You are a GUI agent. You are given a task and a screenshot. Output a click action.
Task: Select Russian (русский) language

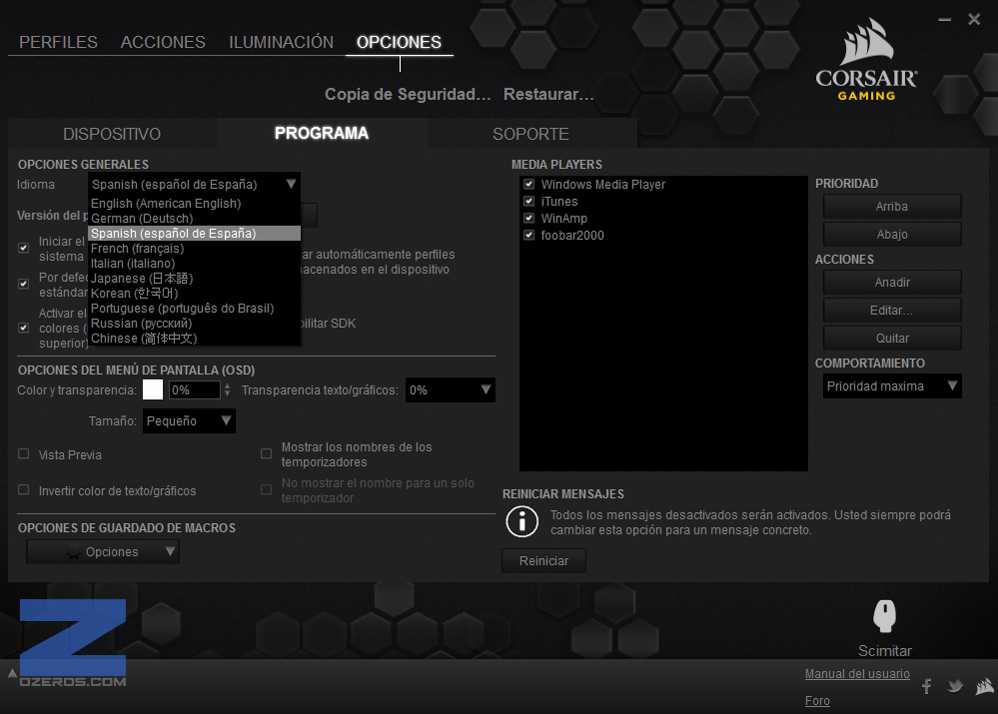point(193,323)
